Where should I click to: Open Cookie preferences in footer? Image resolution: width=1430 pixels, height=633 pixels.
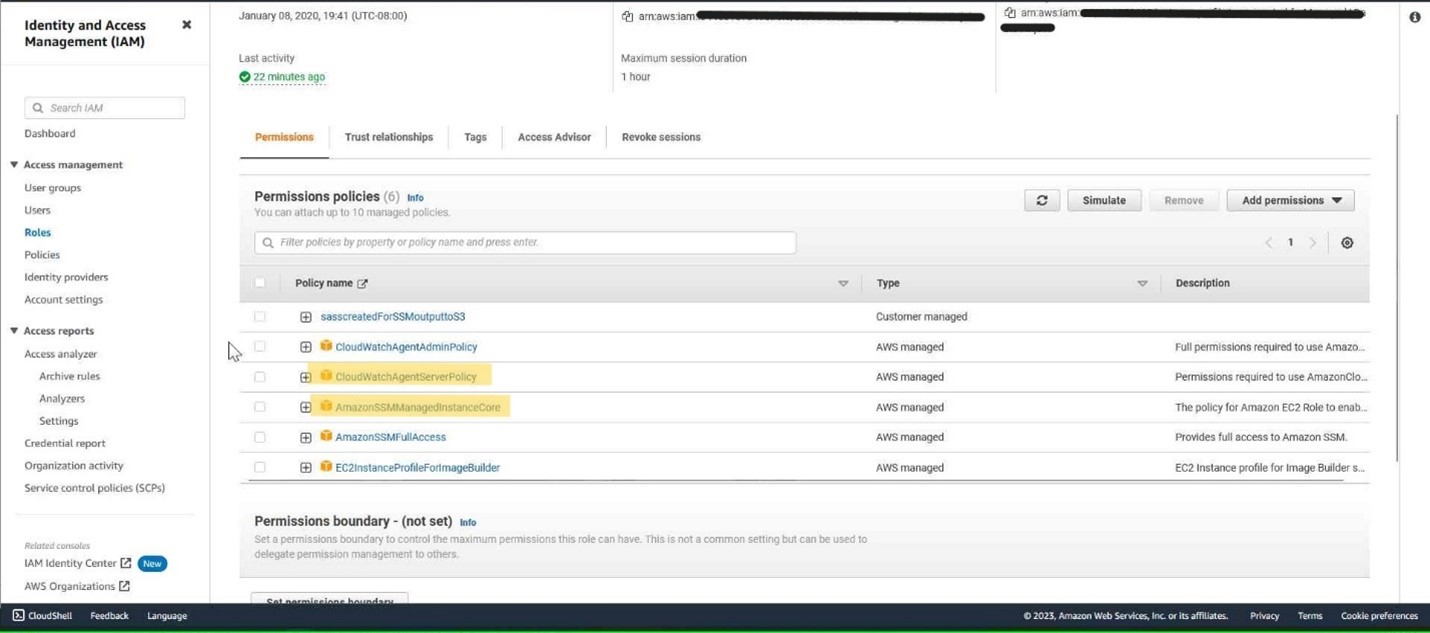tap(1379, 616)
